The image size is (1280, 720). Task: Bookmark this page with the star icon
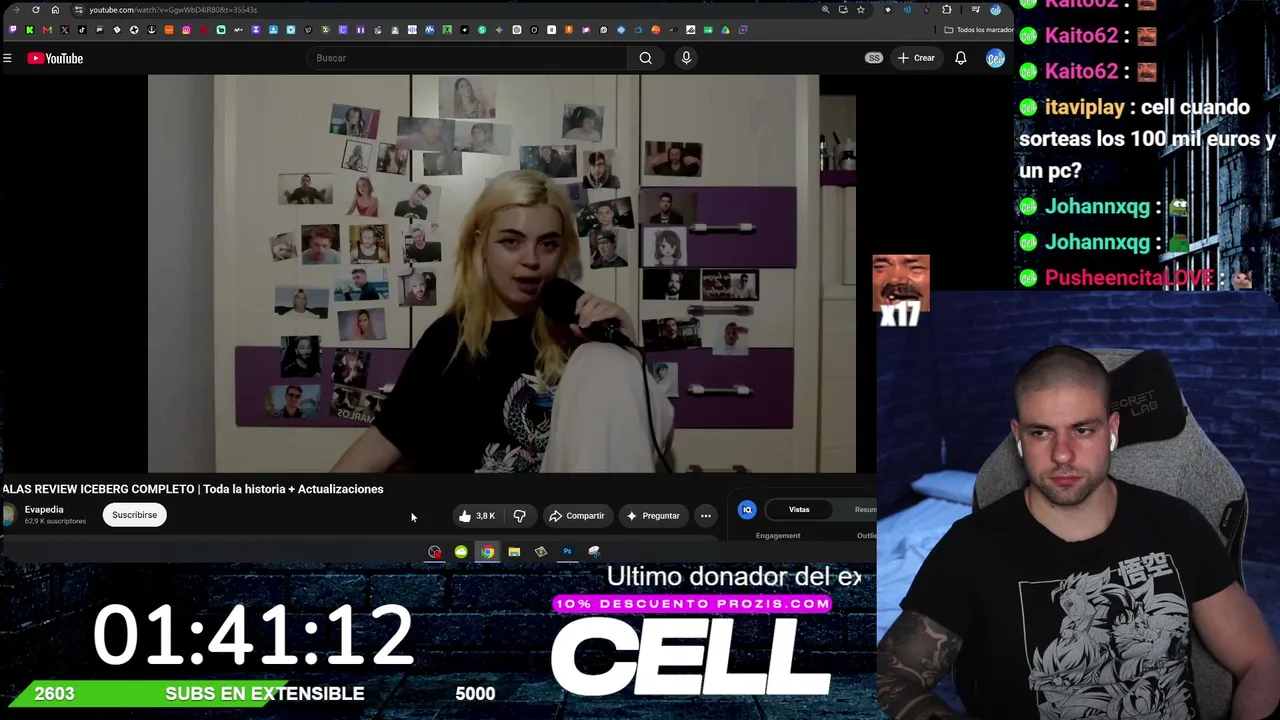coord(860,10)
